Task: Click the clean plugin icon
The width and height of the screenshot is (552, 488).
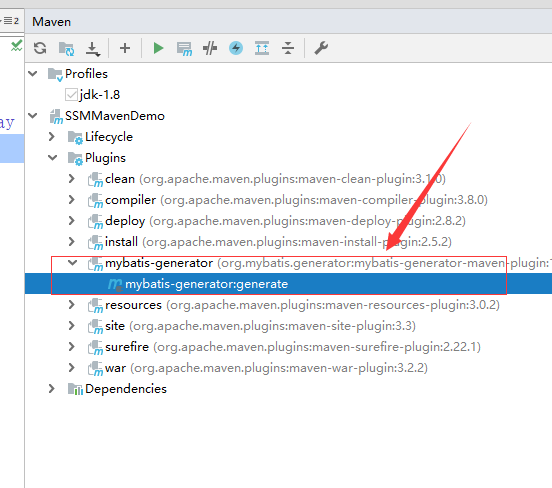Action: pyautogui.click(x=95, y=180)
